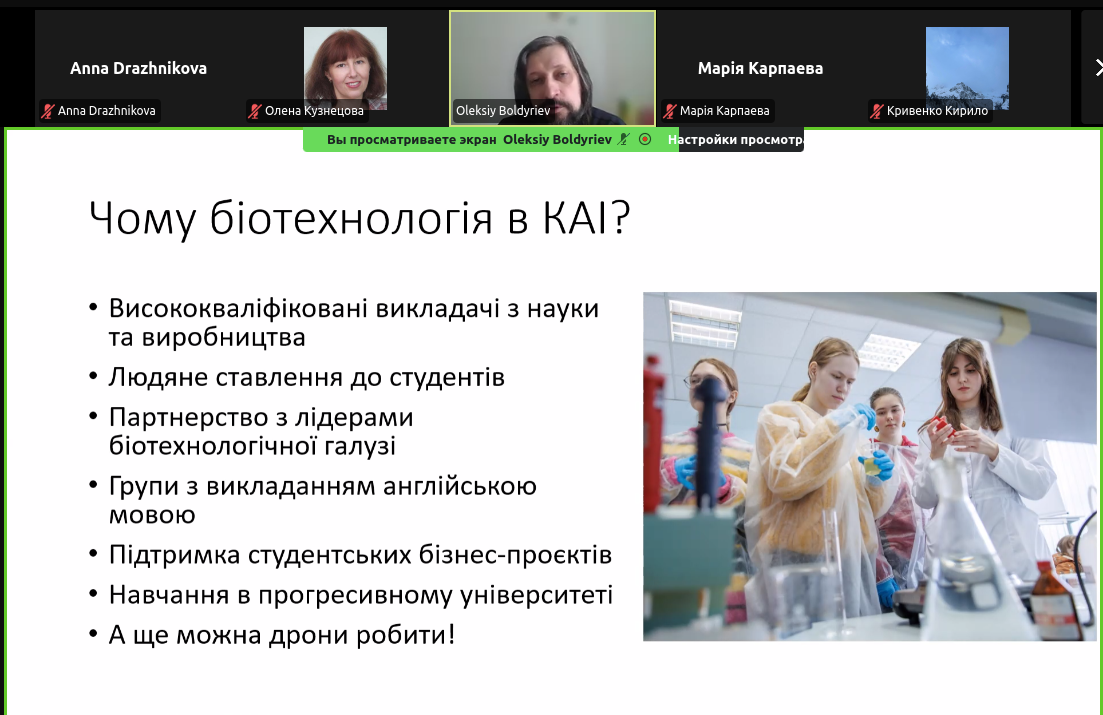Click the laboratory students photo on slide
This screenshot has height=715, width=1103.
pyautogui.click(x=869, y=466)
